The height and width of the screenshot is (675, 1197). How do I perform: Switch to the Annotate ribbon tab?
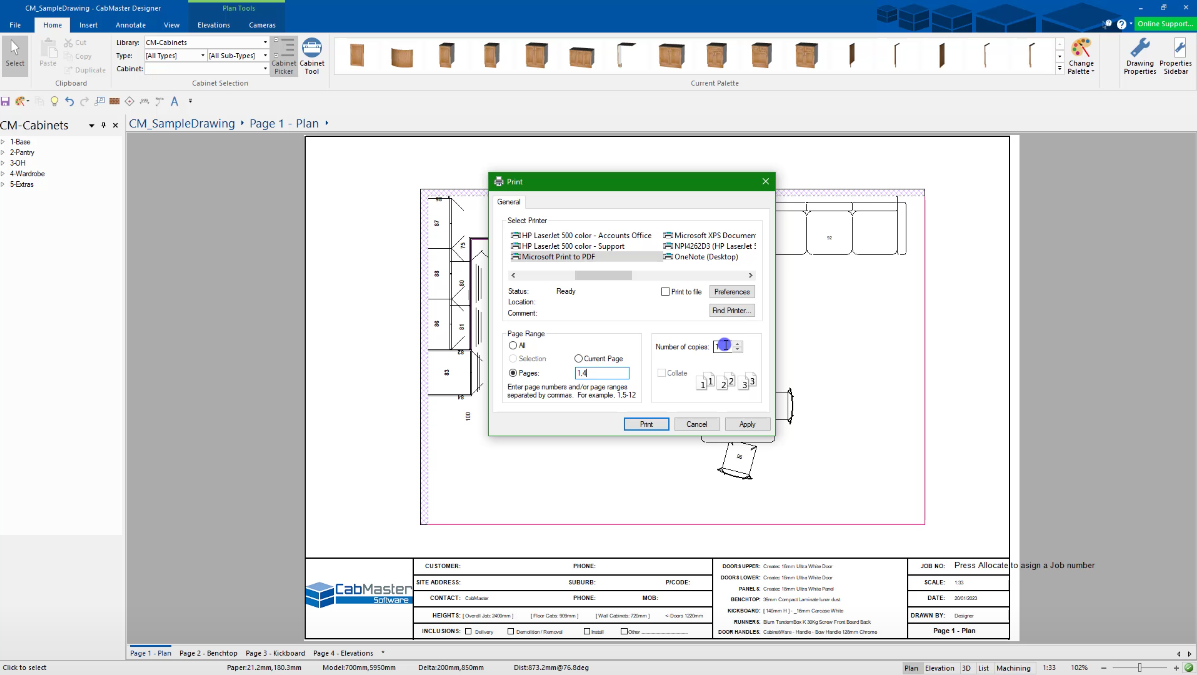click(x=131, y=25)
